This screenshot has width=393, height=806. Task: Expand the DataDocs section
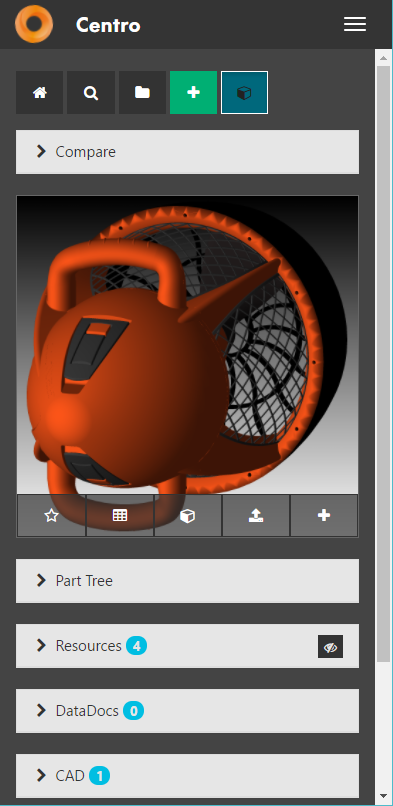pos(188,711)
